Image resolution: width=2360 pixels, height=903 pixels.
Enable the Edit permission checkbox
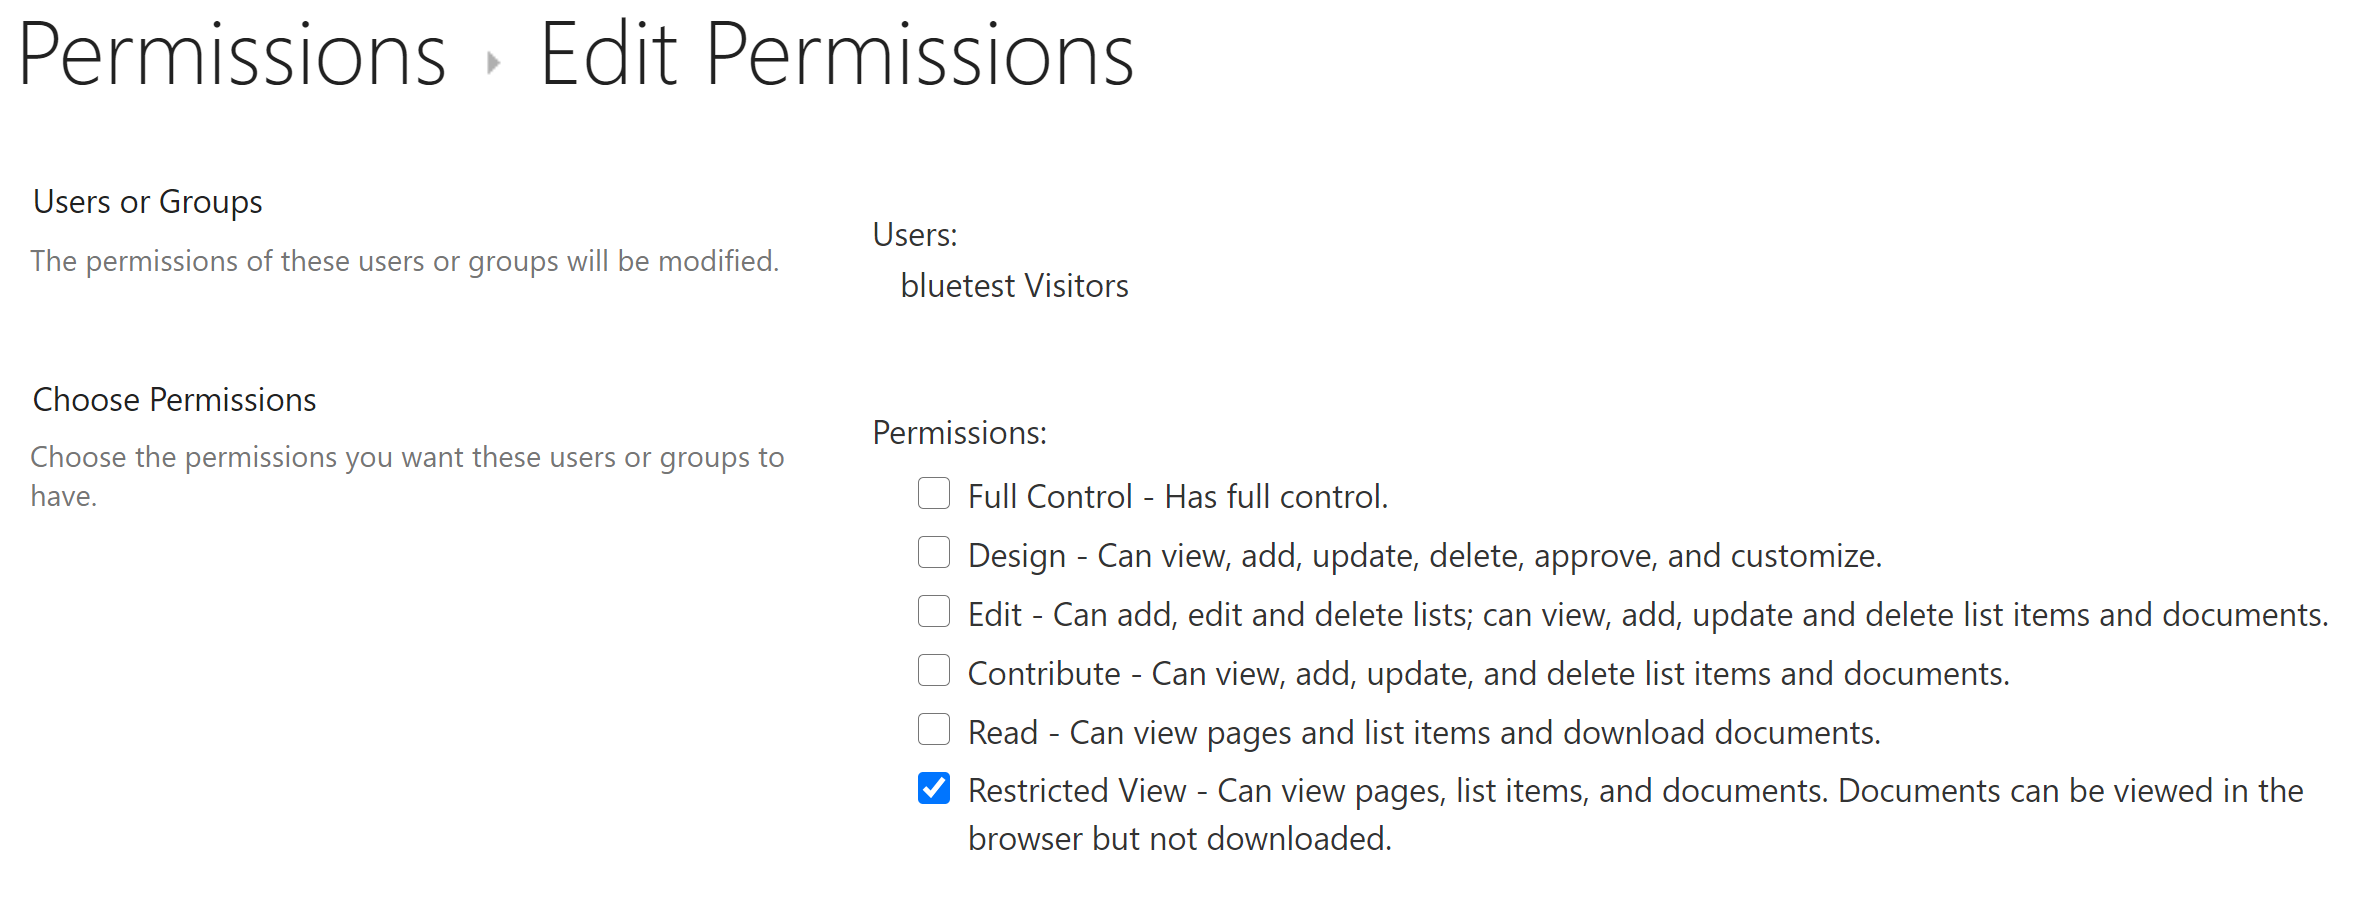click(933, 611)
